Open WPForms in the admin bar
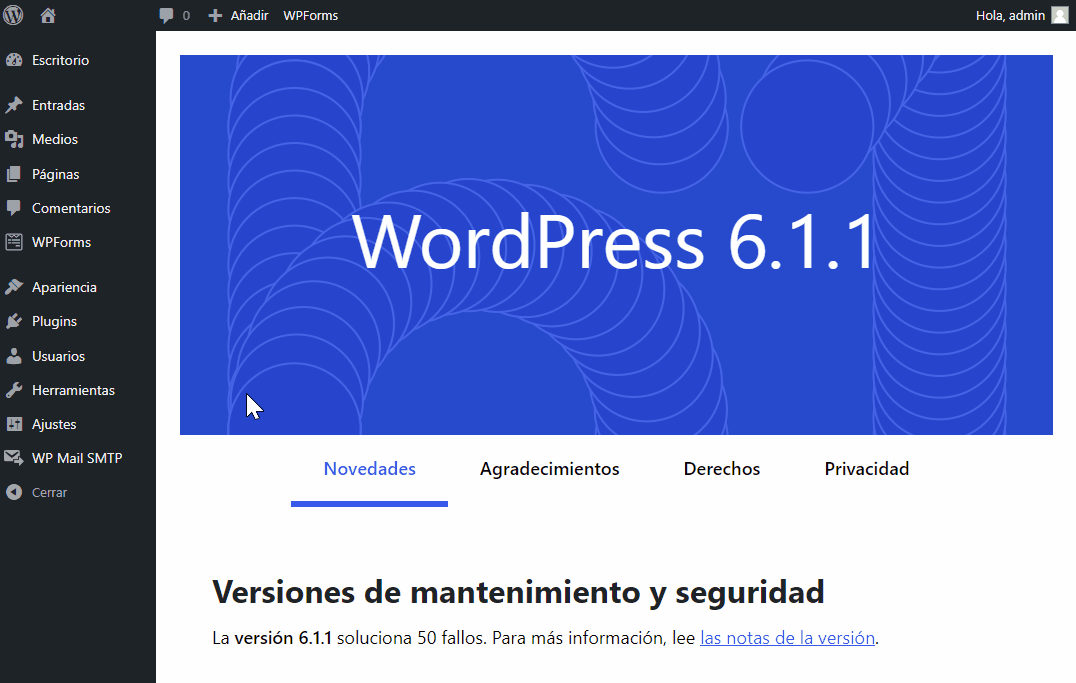The height and width of the screenshot is (683, 1076). [310, 15]
